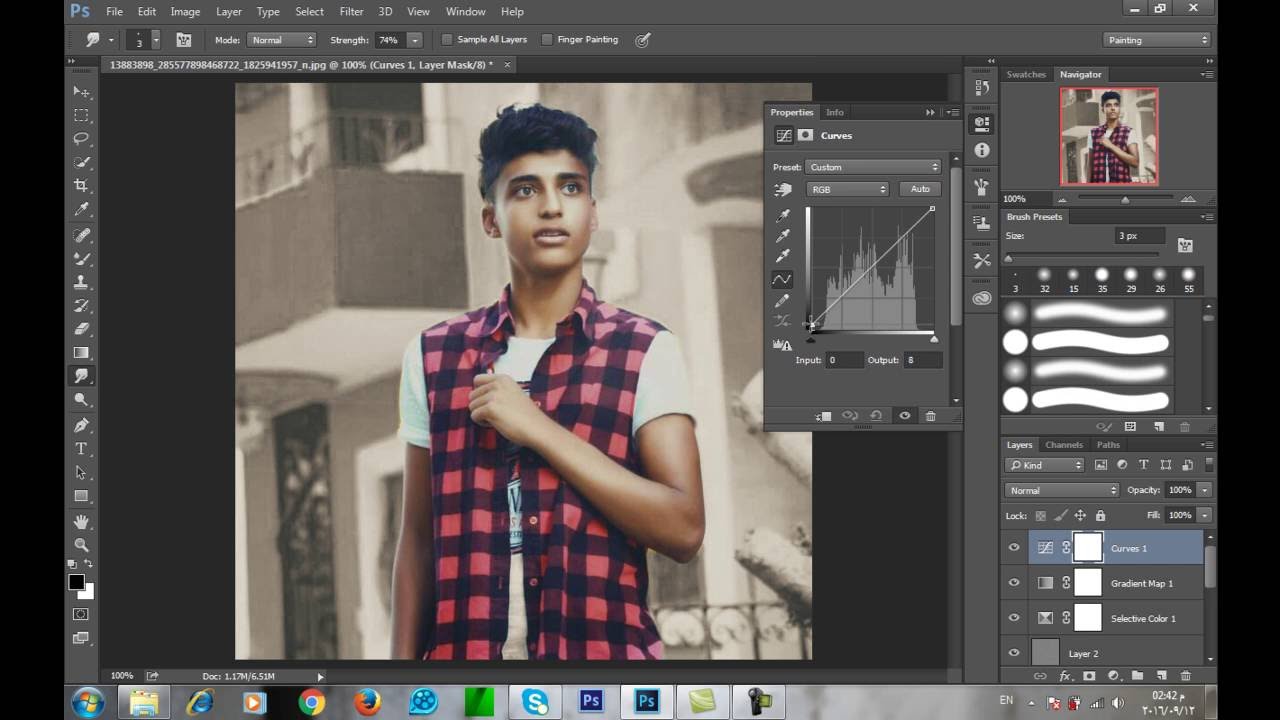The height and width of the screenshot is (720, 1280).
Task: Open Google Chrome from the taskbar
Action: click(311, 702)
